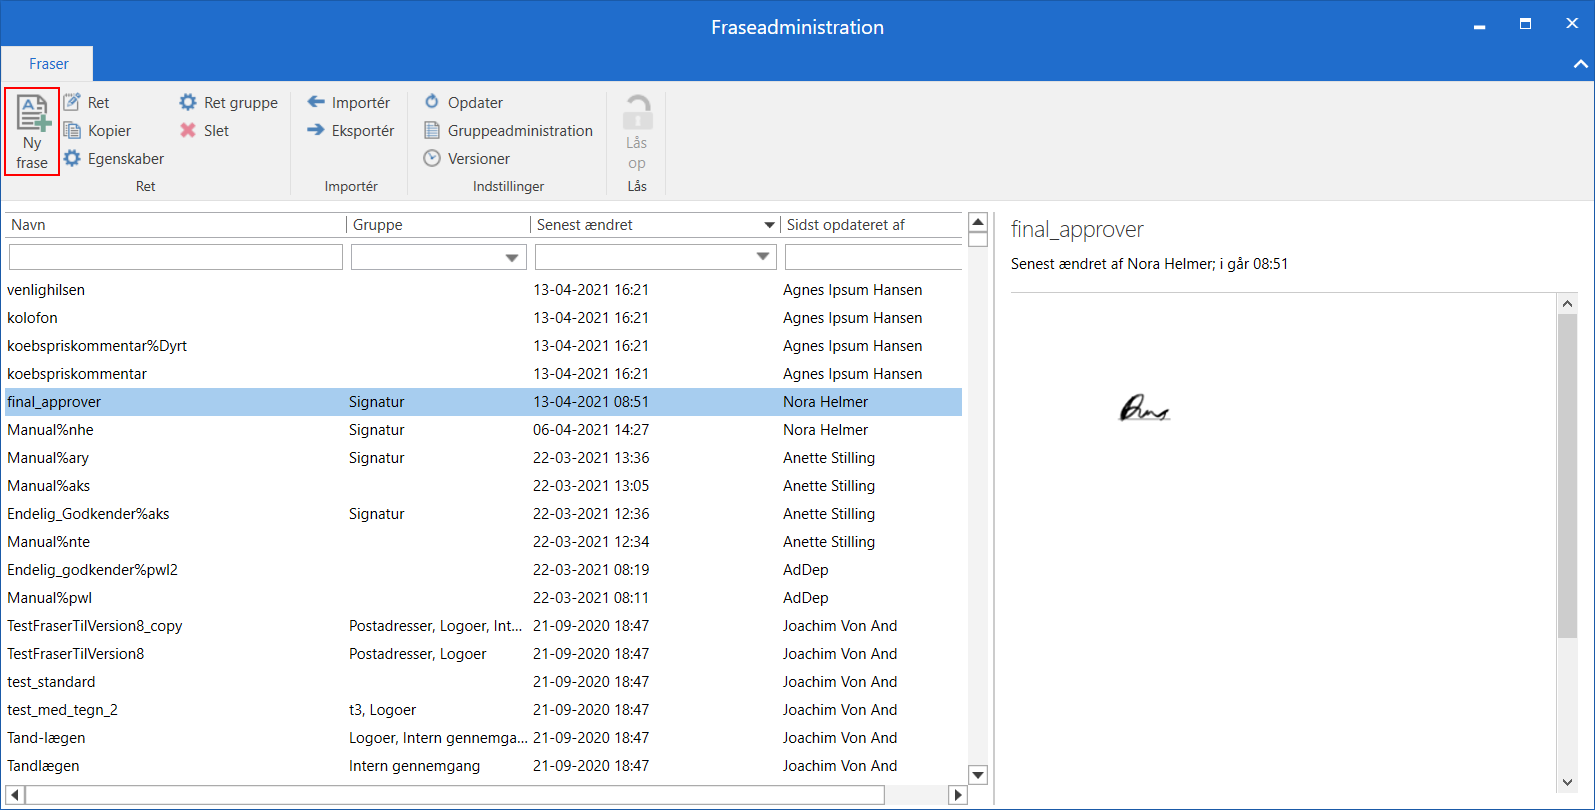
Task: Click the preview pane vertical scrollbar thumb
Action: (1567, 475)
